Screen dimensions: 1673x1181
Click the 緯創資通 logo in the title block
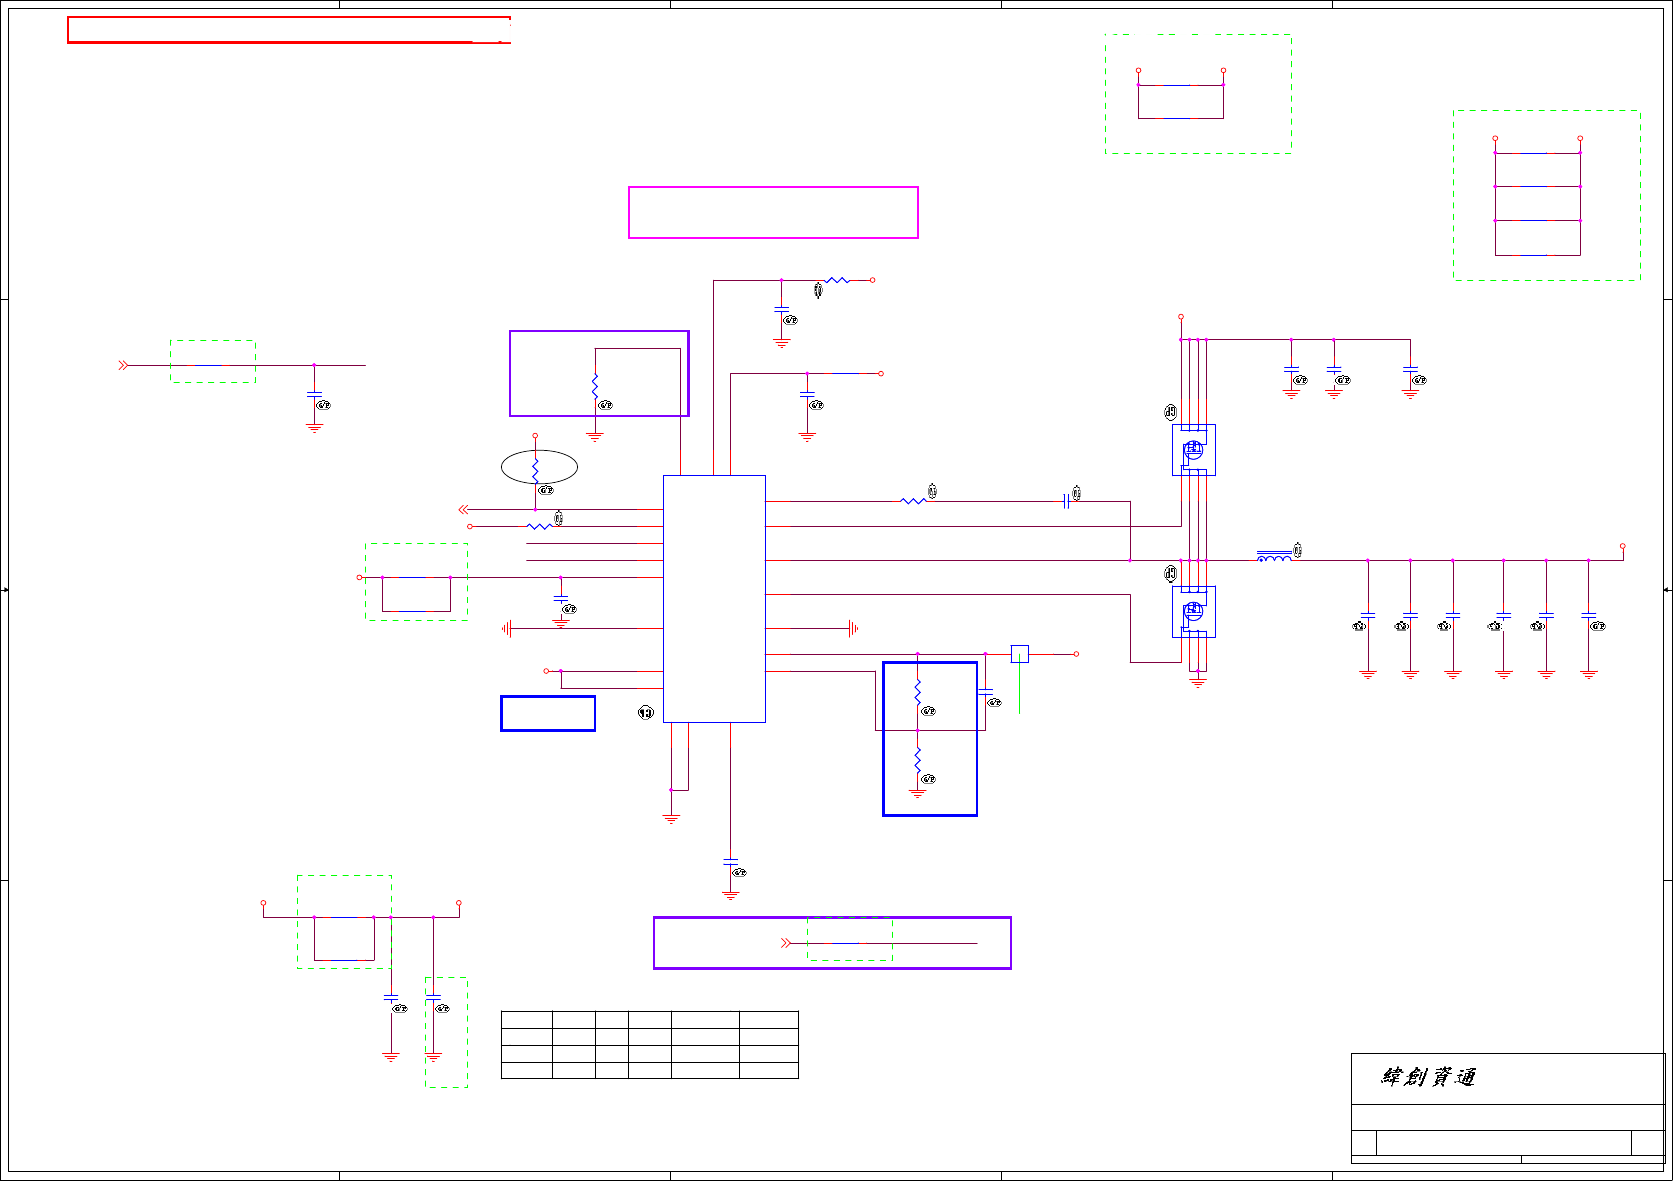click(x=1429, y=1077)
